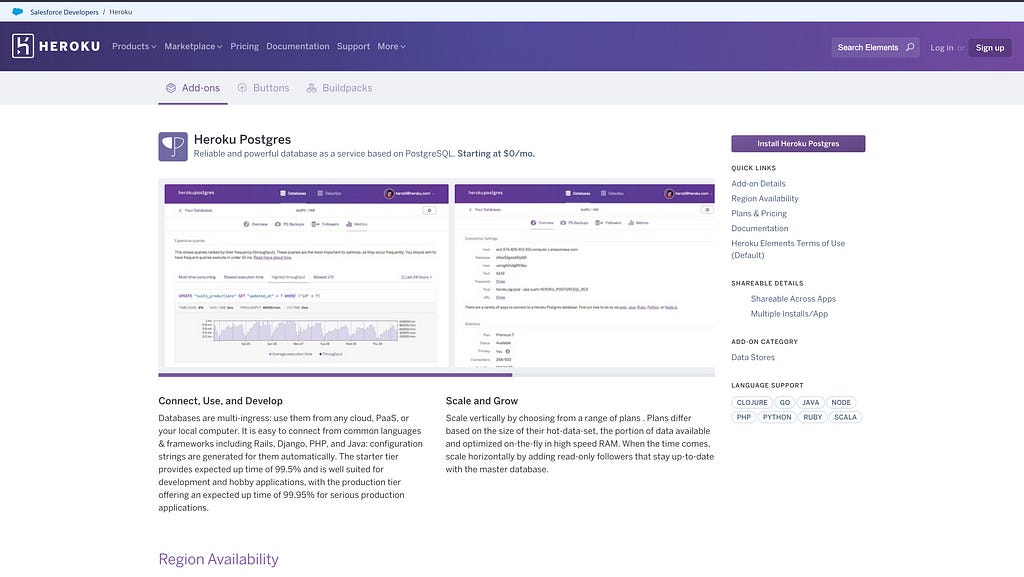Click the Search Elements field
1024x577 pixels.
pos(875,47)
